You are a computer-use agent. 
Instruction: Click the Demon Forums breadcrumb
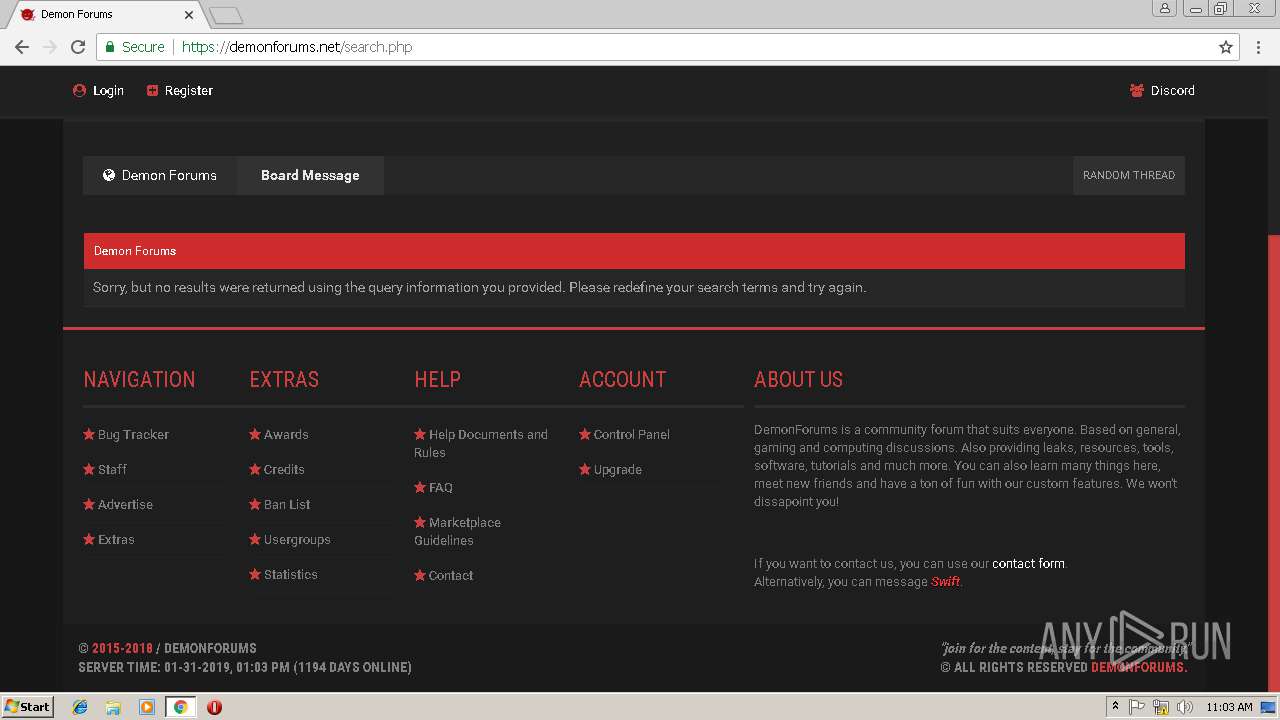(x=169, y=175)
